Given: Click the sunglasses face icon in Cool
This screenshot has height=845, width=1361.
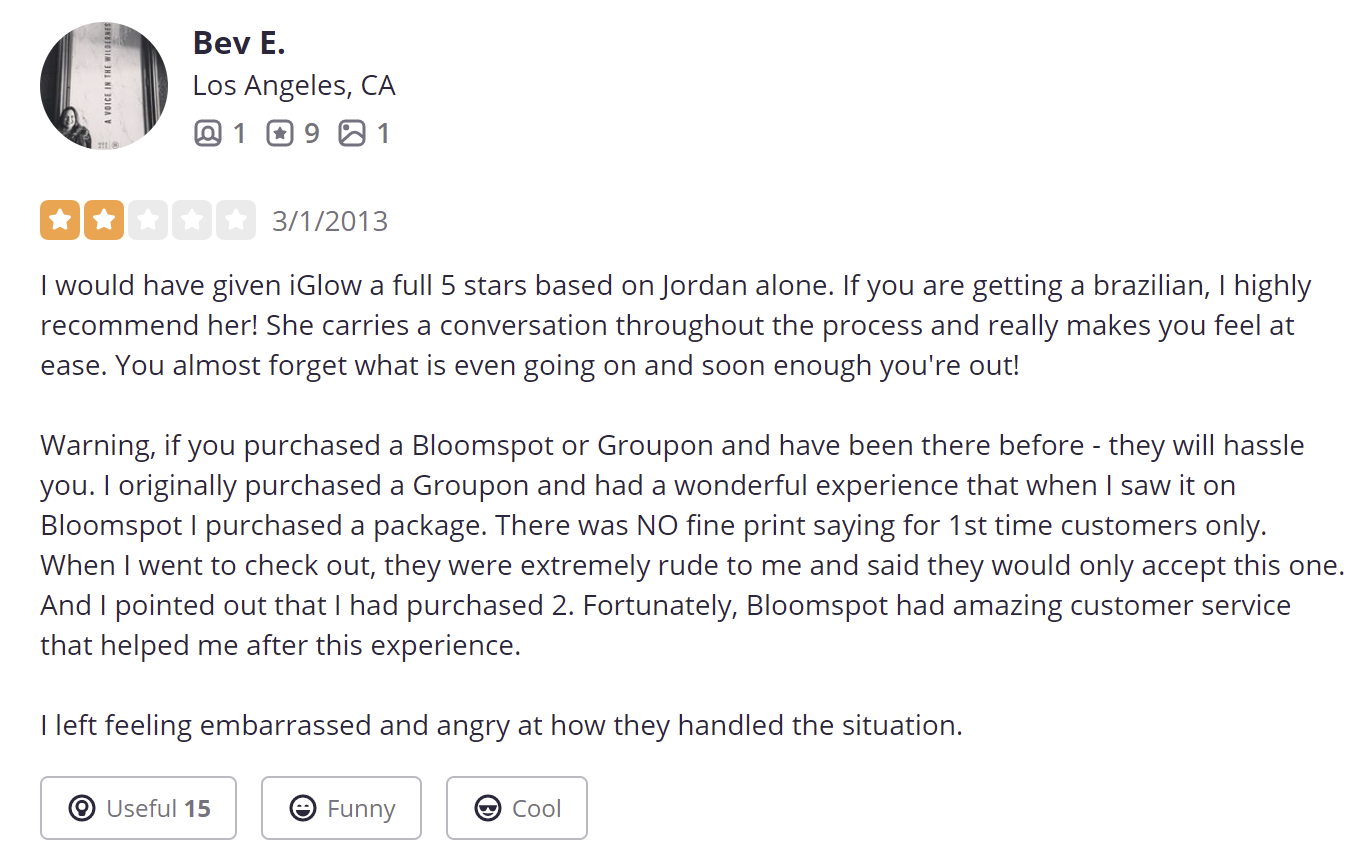Looking at the screenshot, I should [487, 808].
